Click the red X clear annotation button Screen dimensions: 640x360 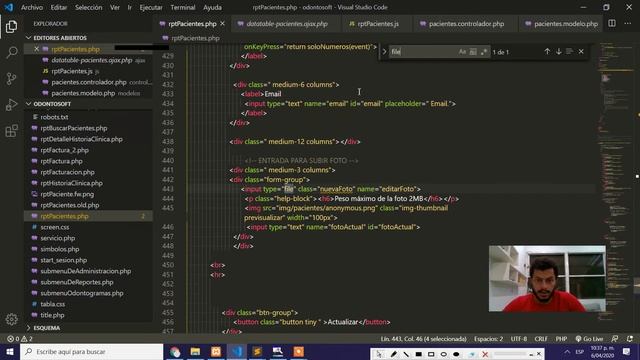(485, 354)
